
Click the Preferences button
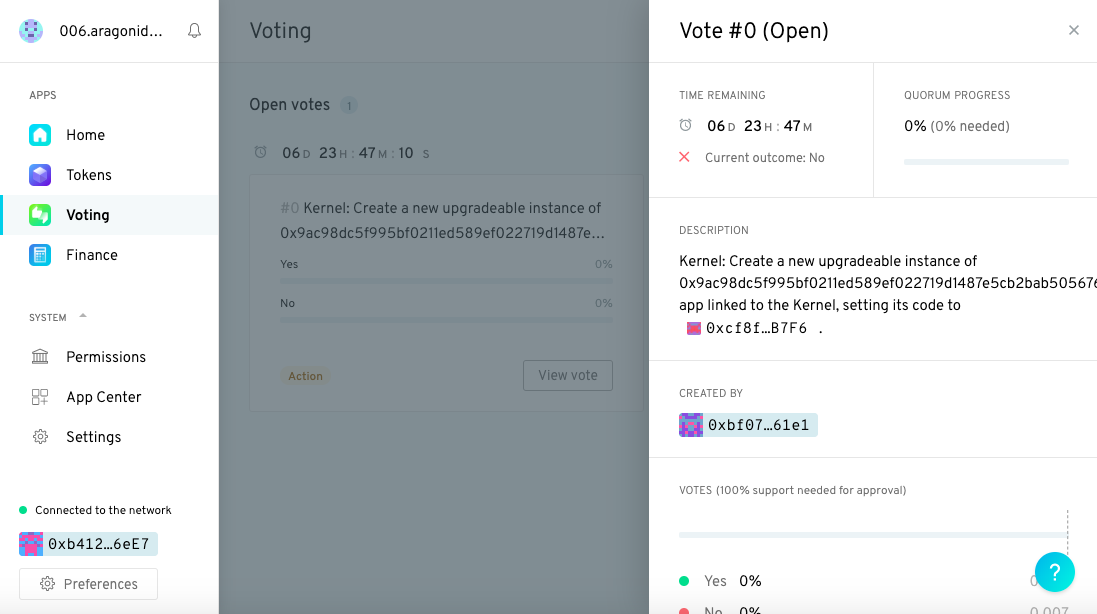coord(88,584)
